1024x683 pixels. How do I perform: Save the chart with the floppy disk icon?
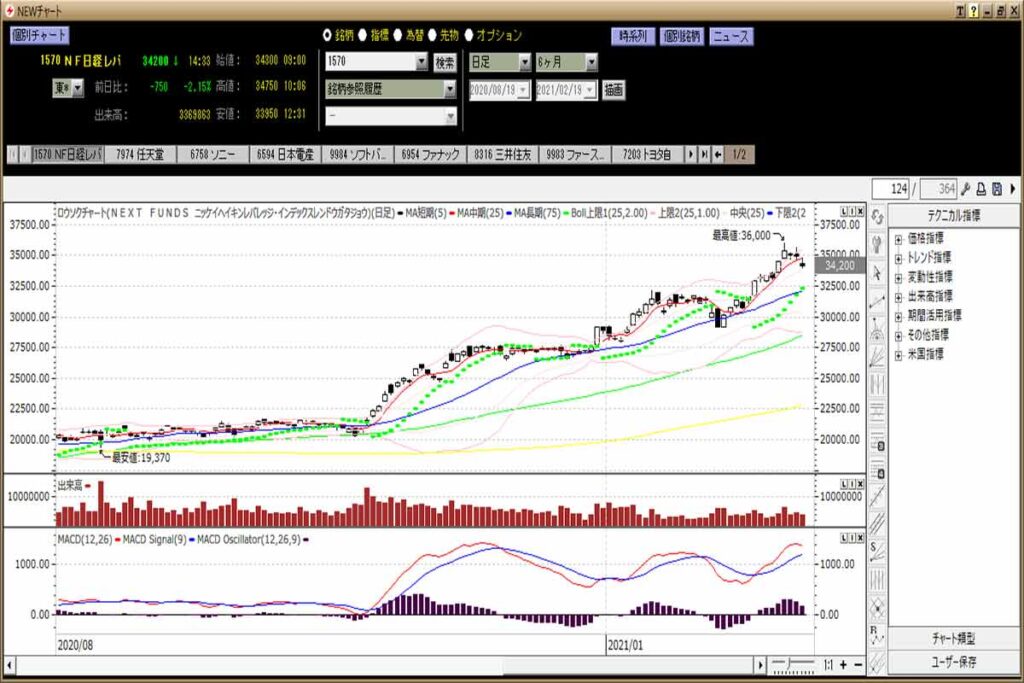pyautogui.click(x=997, y=189)
